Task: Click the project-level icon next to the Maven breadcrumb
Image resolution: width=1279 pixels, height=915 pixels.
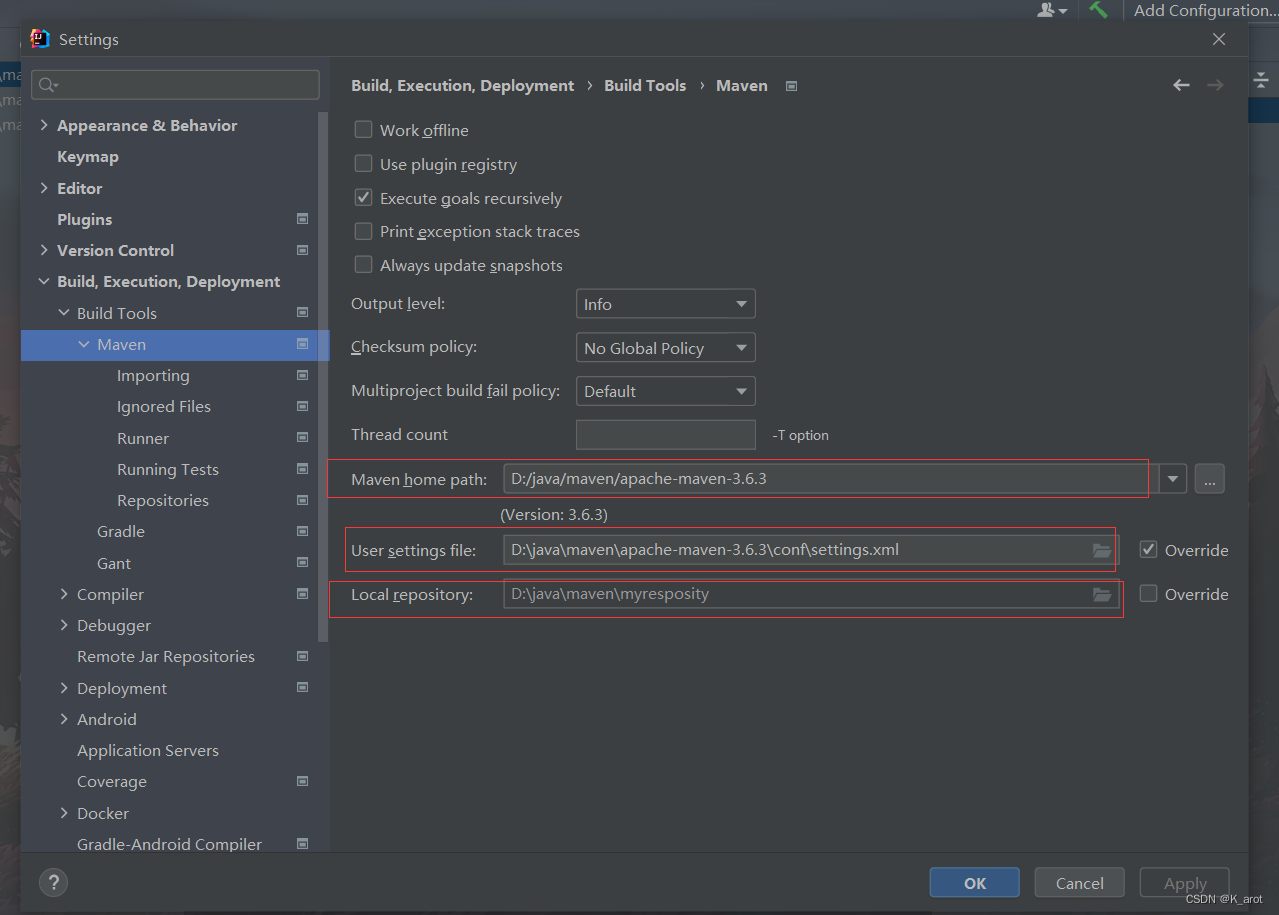Action: point(791,86)
